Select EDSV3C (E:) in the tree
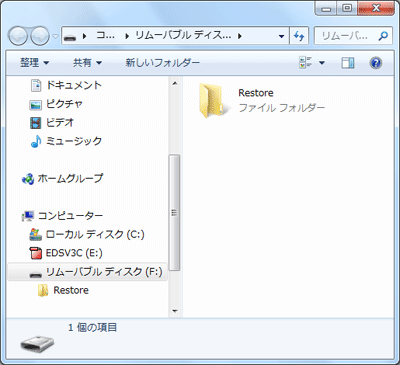The height and width of the screenshot is (365, 400). point(74,253)
